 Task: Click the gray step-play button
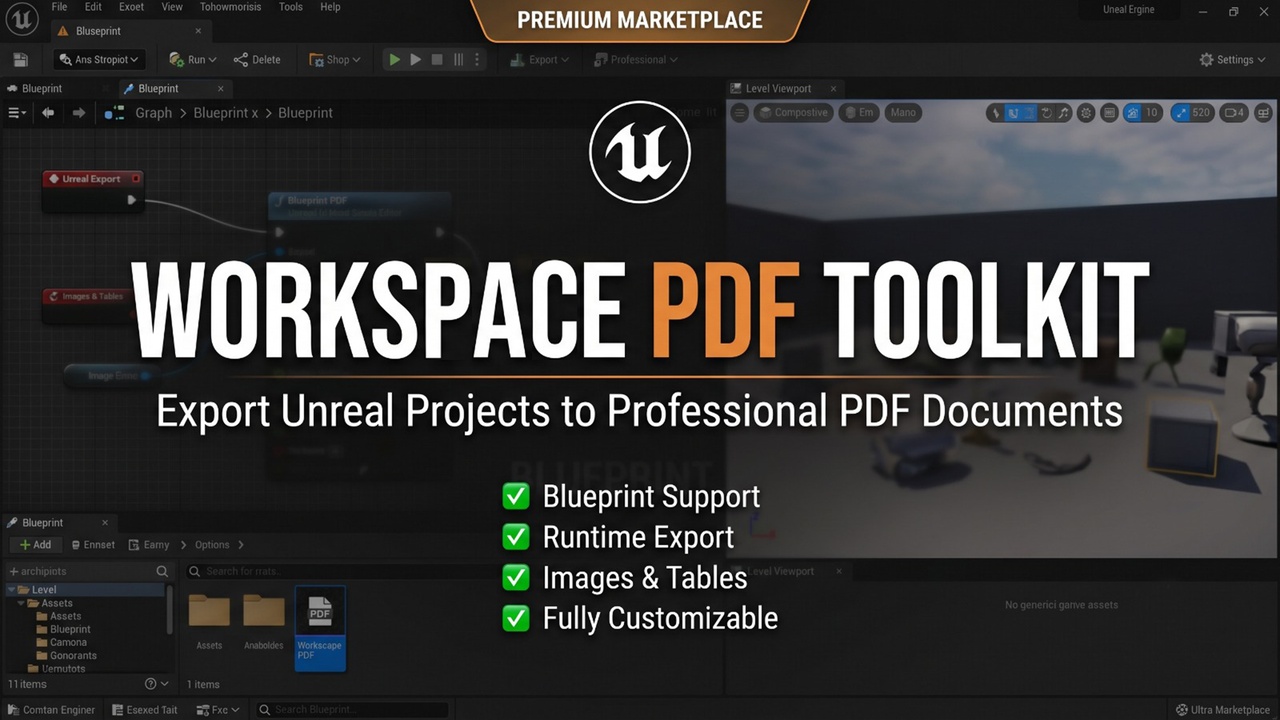(x=416, y=60)
